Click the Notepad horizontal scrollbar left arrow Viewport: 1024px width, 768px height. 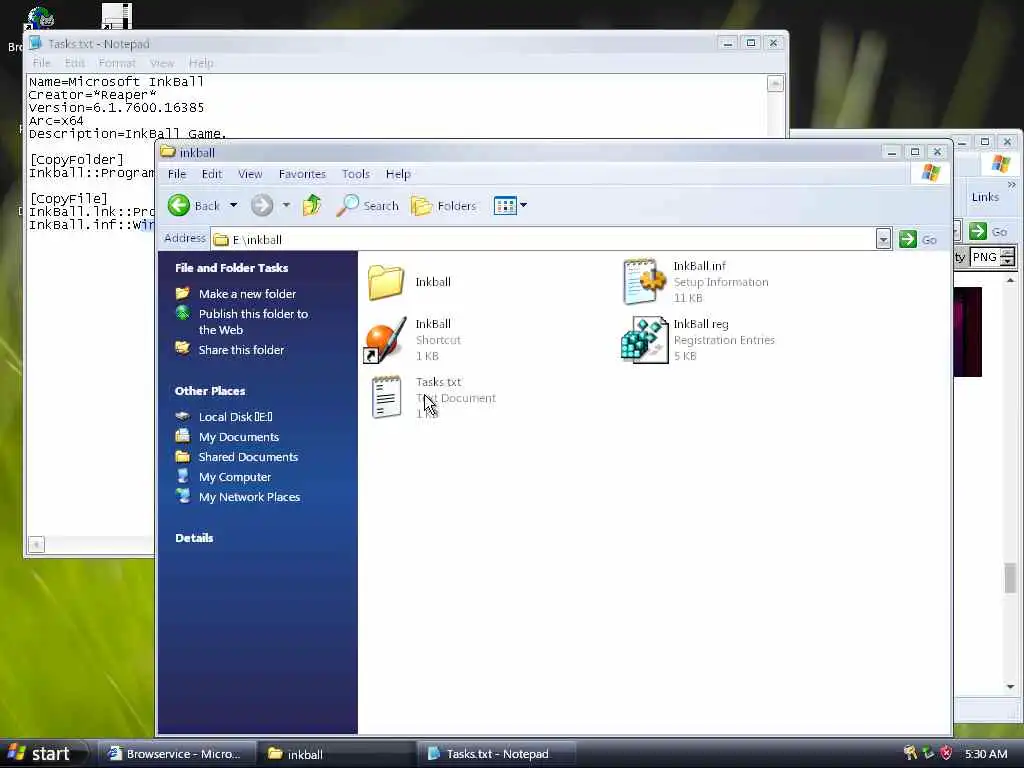36,544
